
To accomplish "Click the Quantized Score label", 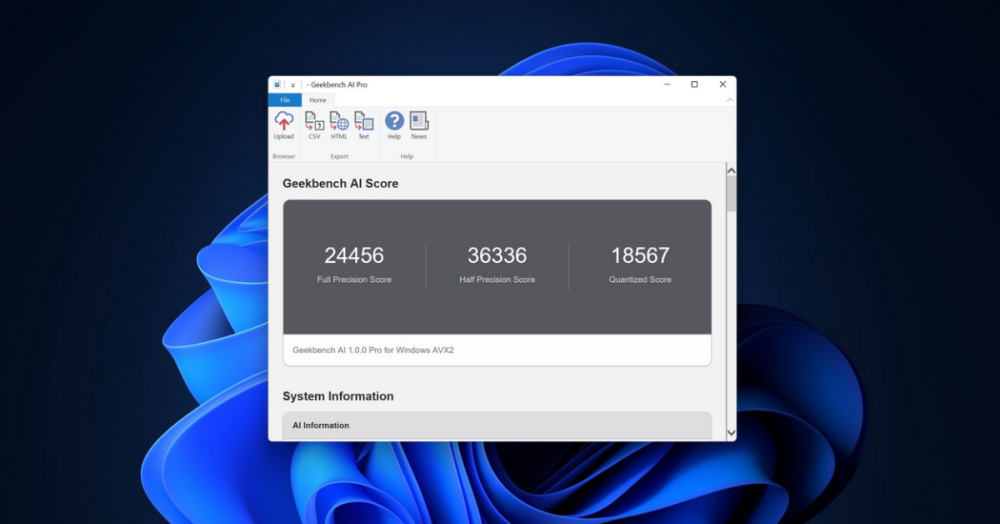I will (640, 279).
